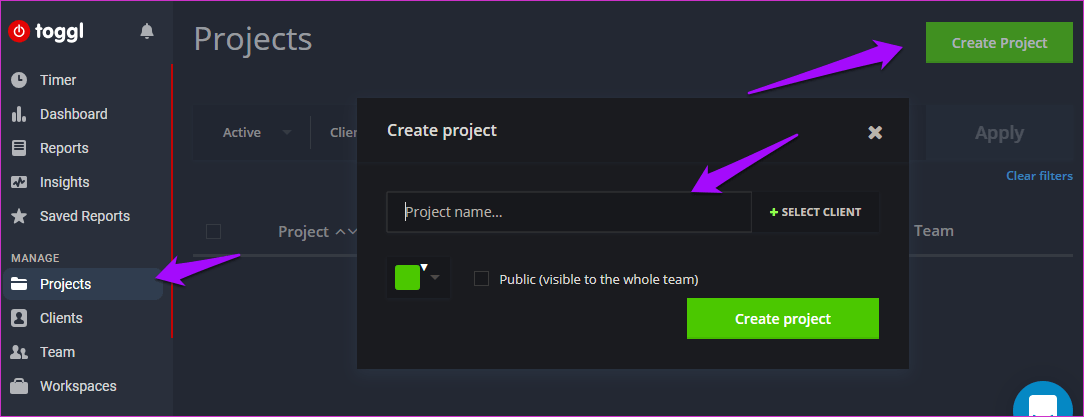Open notifications bell icon
This screenshot has width=1084, height=417.
pos(147,31)
